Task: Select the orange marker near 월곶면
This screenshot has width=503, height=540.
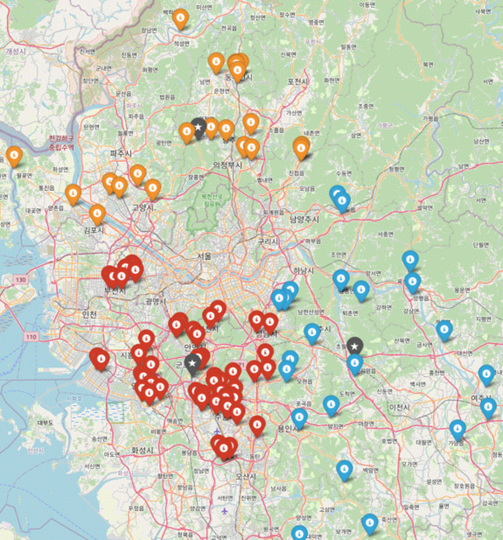Action: click(x=14, y=157)
